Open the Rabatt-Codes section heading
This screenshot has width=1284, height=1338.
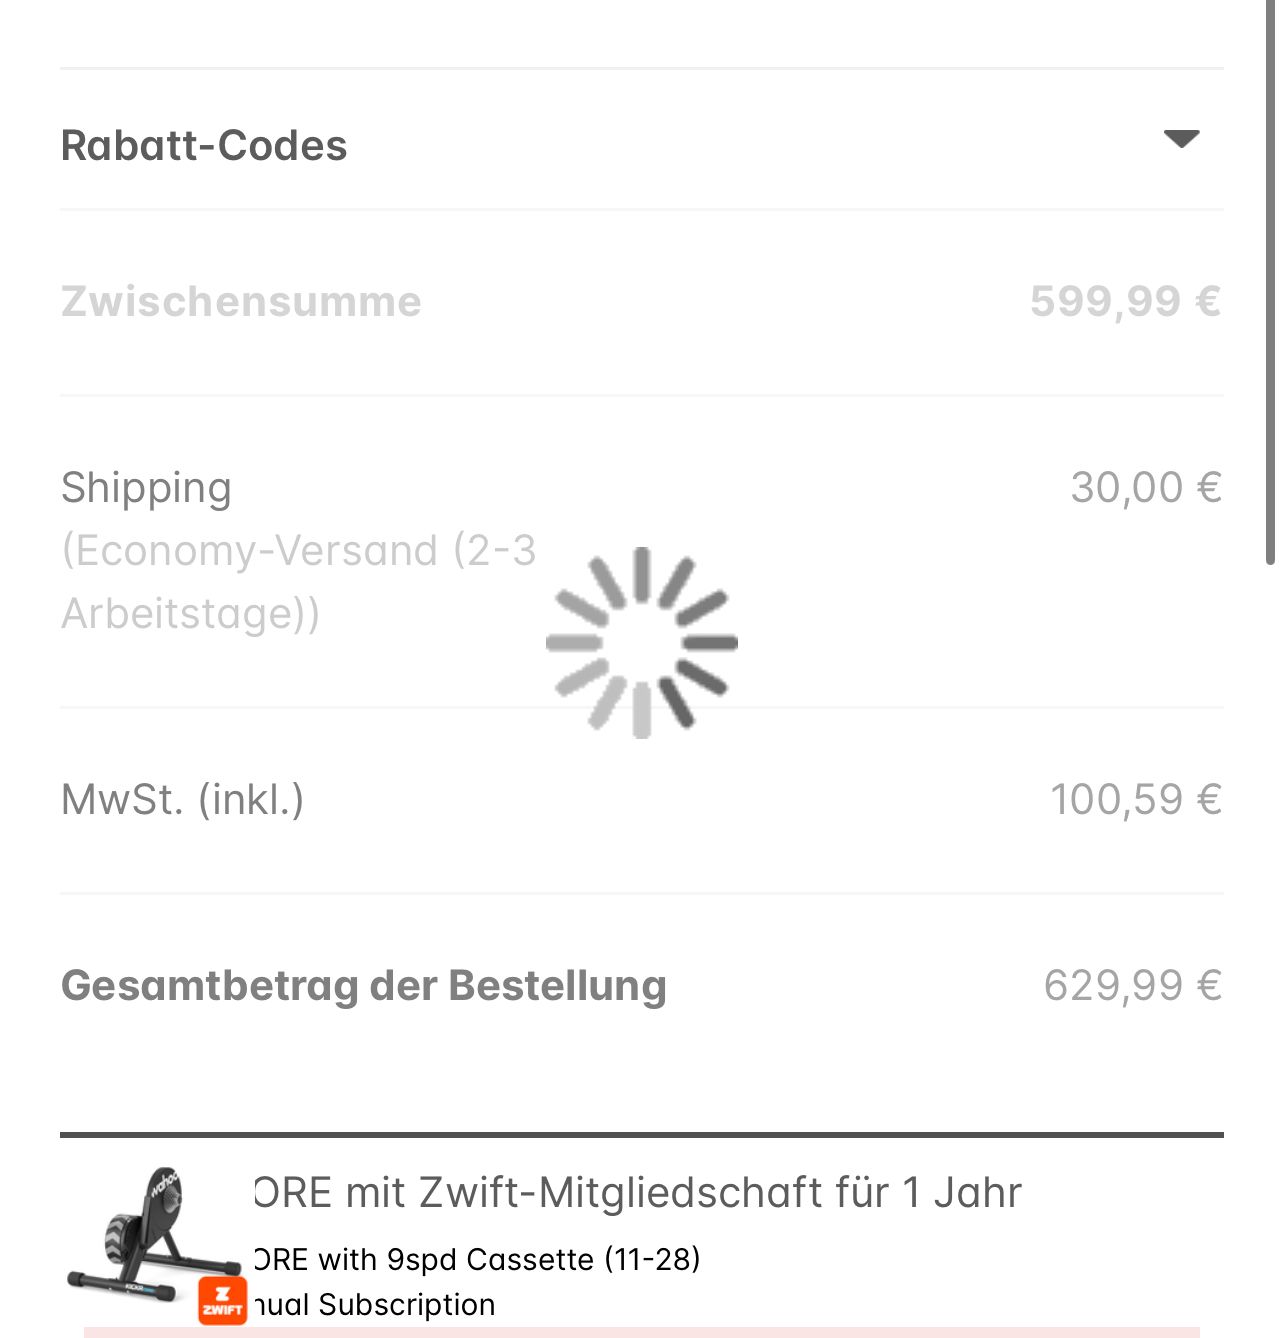pyautogui.click(x=204, y=146)
